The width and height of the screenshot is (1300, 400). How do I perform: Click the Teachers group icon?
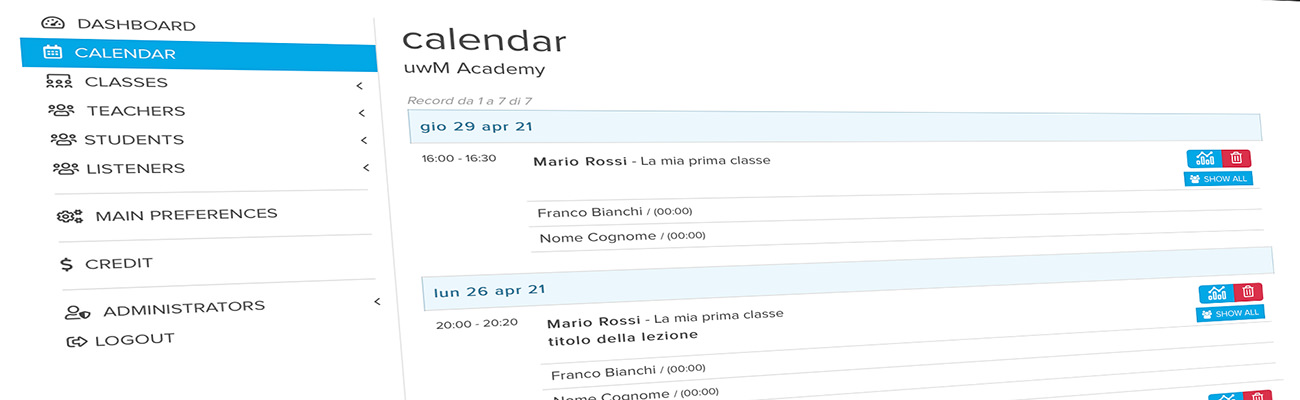(61, 111)
